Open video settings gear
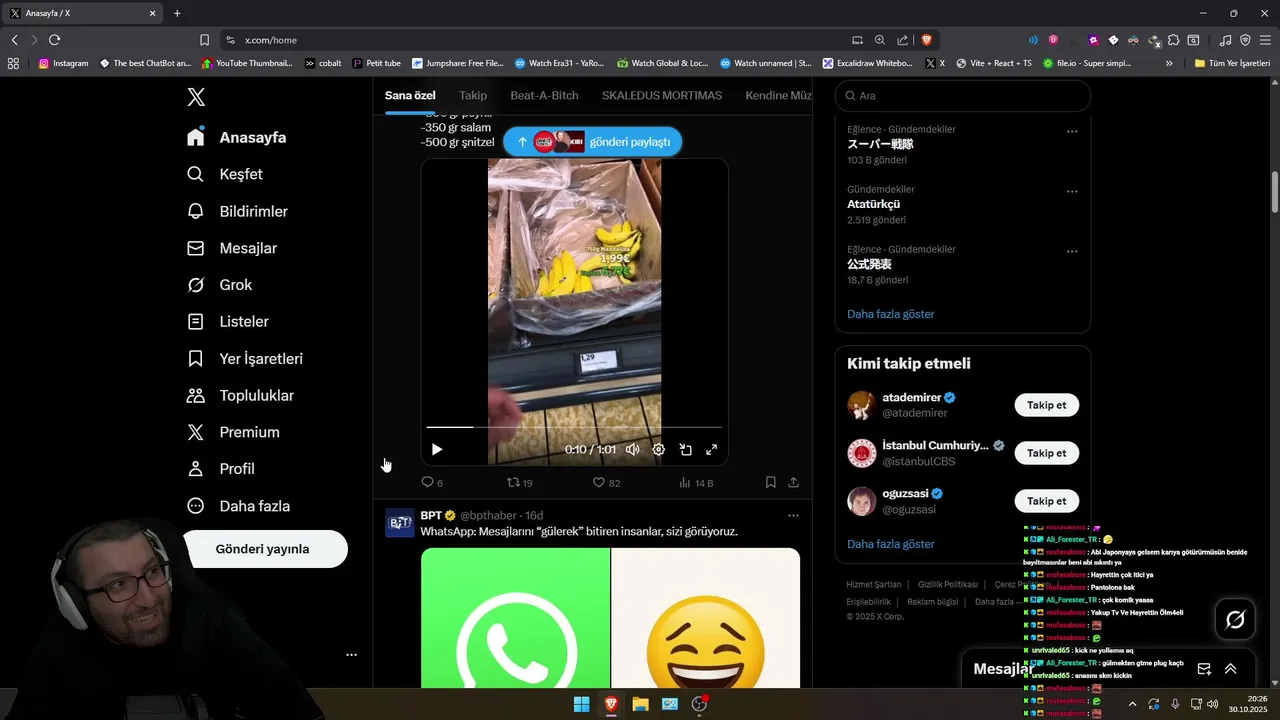The width and height of the screenshot is (1280, 720). pos(658,450)
